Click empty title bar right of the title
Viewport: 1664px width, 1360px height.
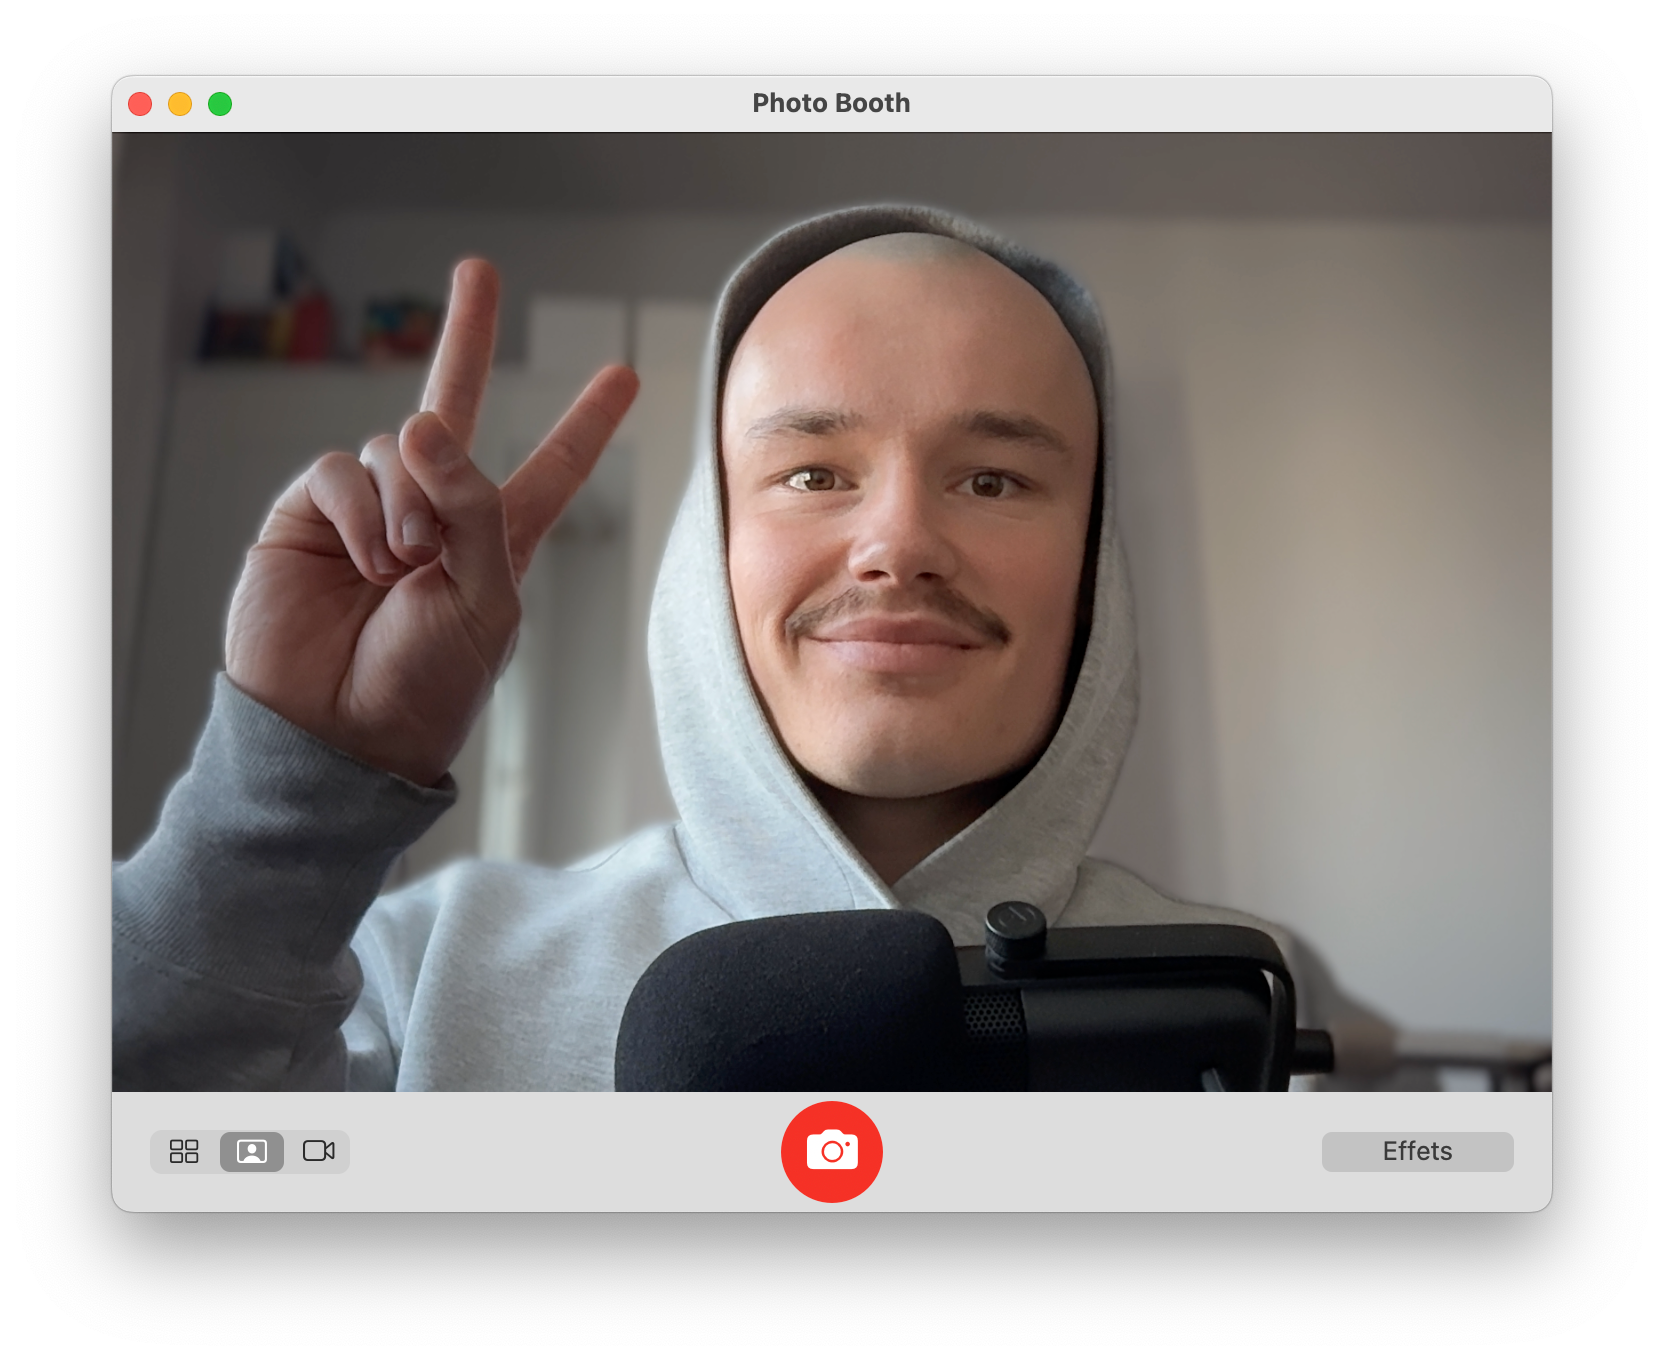tap(1200, 104)
